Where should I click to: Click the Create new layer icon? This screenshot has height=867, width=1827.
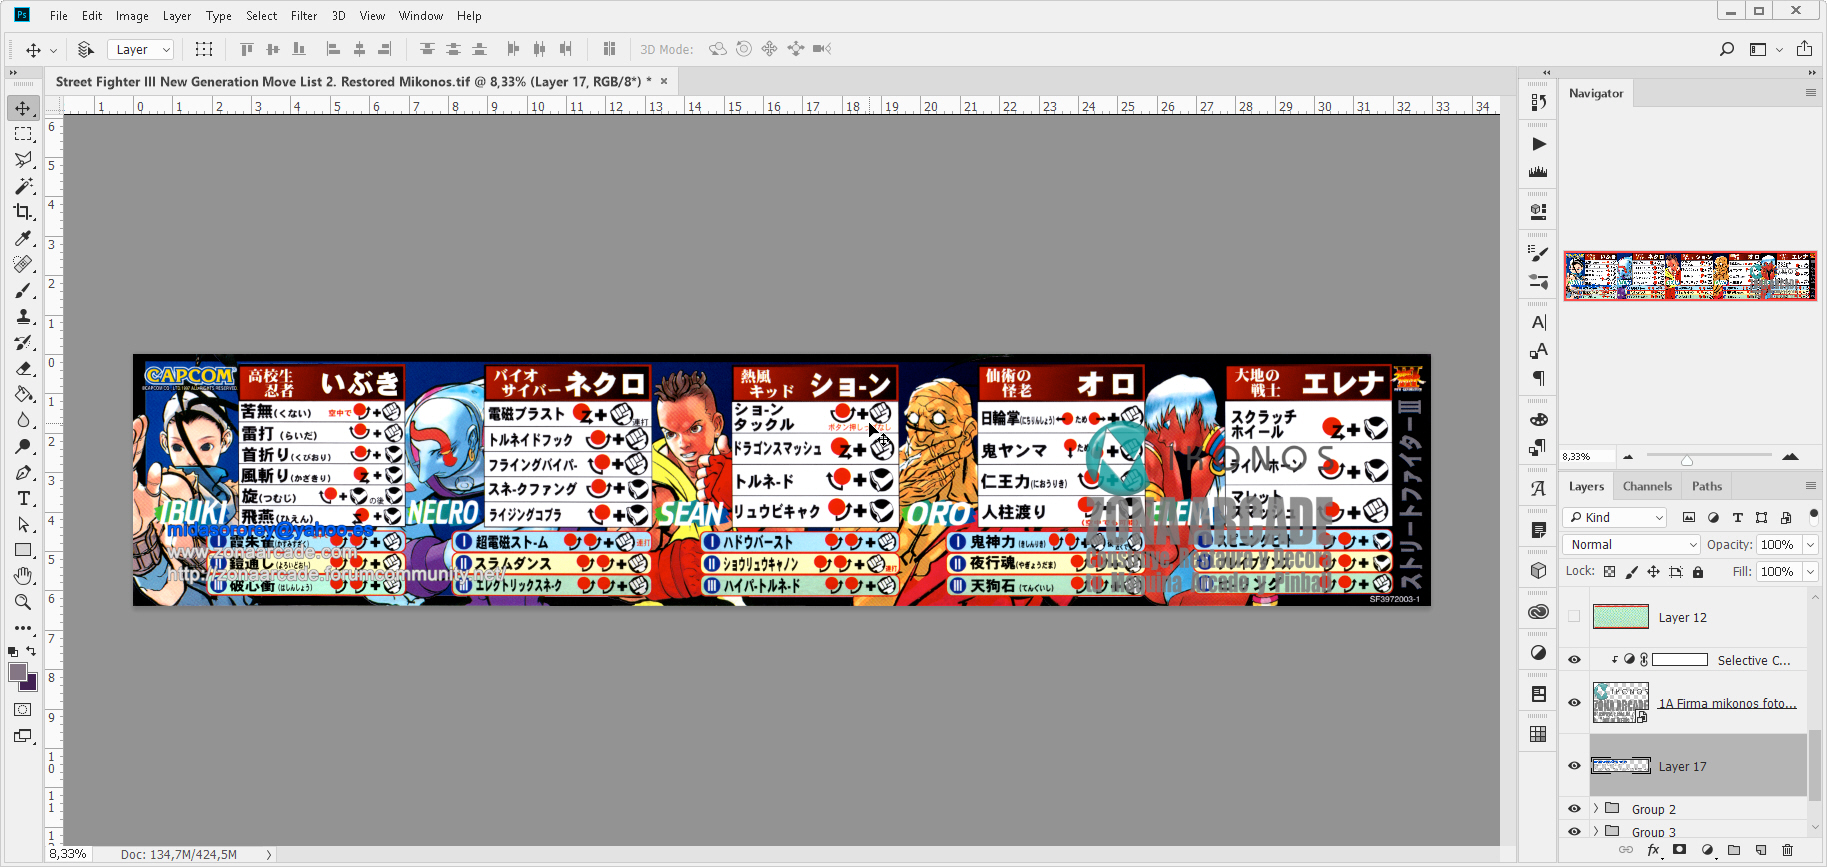click(1761, 850)
